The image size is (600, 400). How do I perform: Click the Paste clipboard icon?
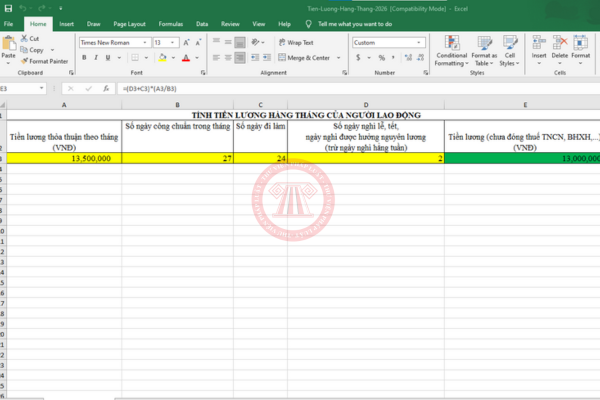[8, 44]
